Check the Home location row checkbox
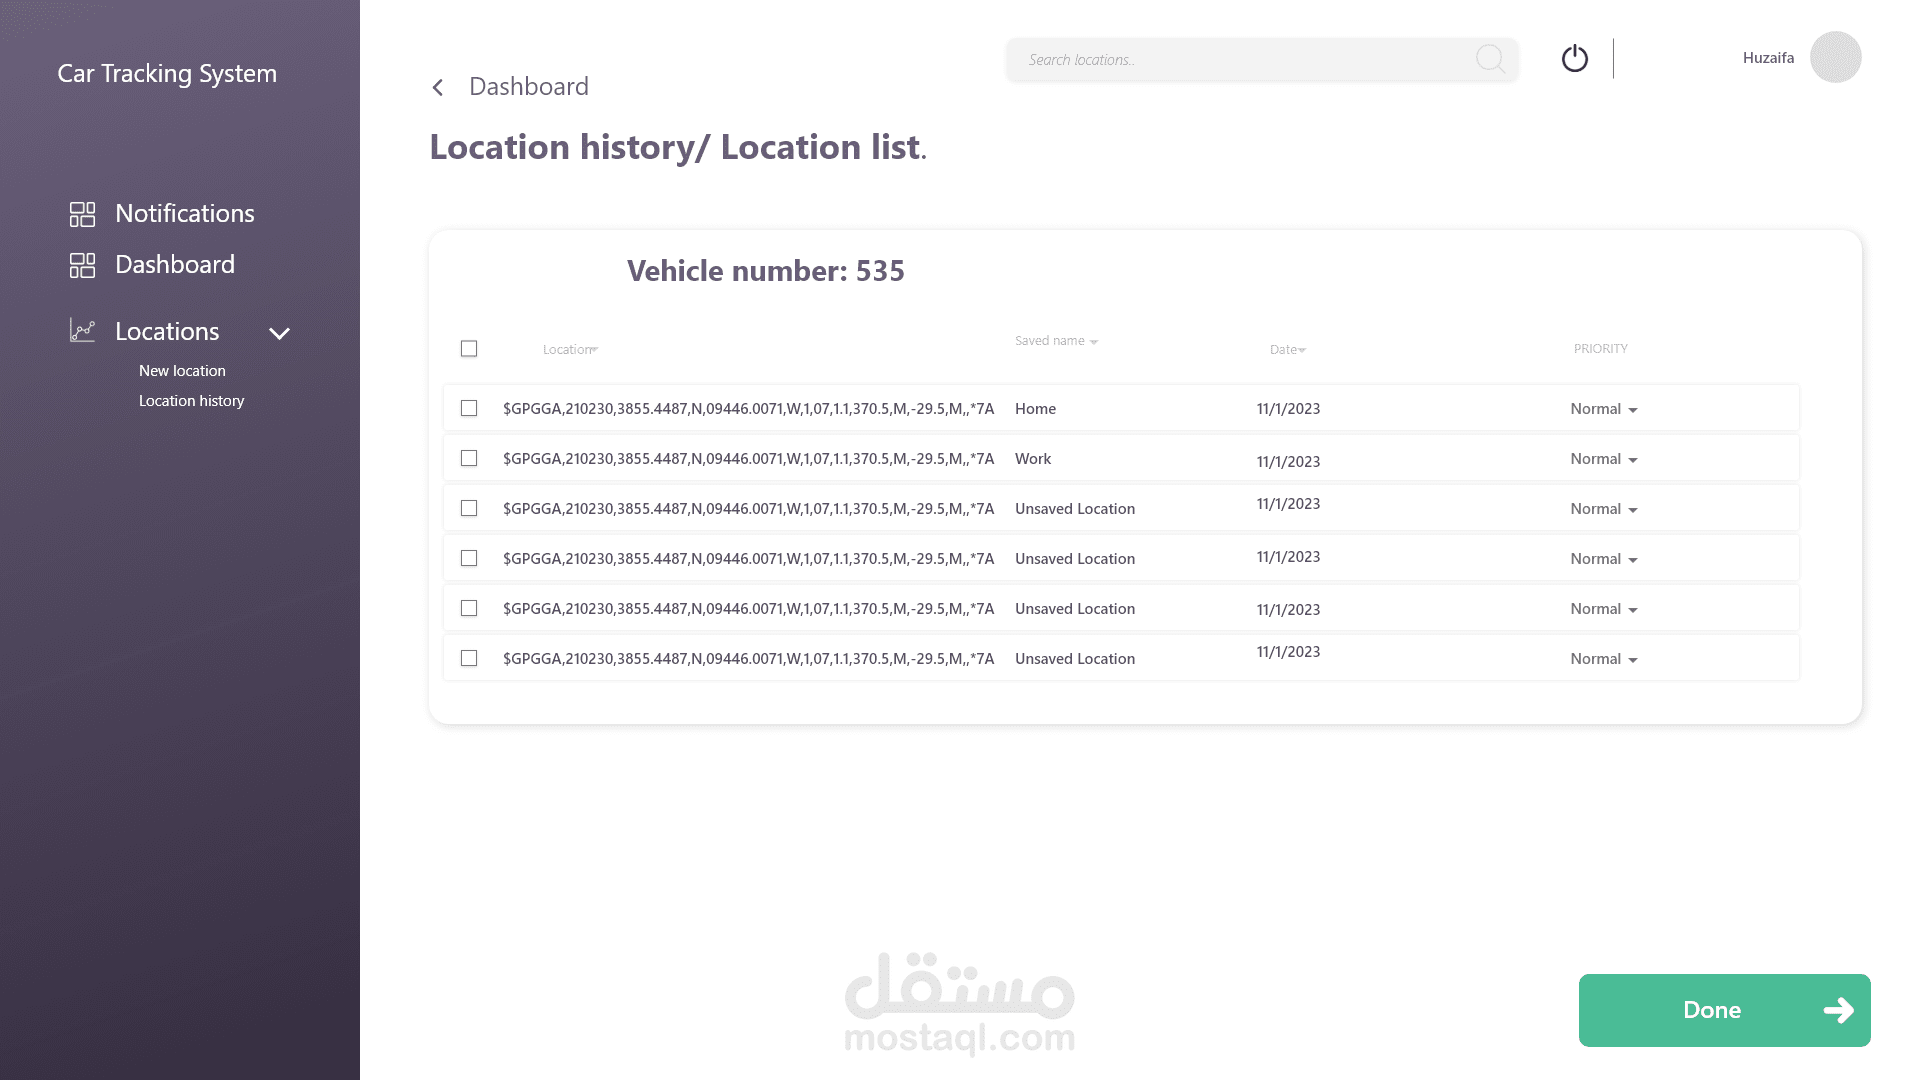 pos(469,409)
